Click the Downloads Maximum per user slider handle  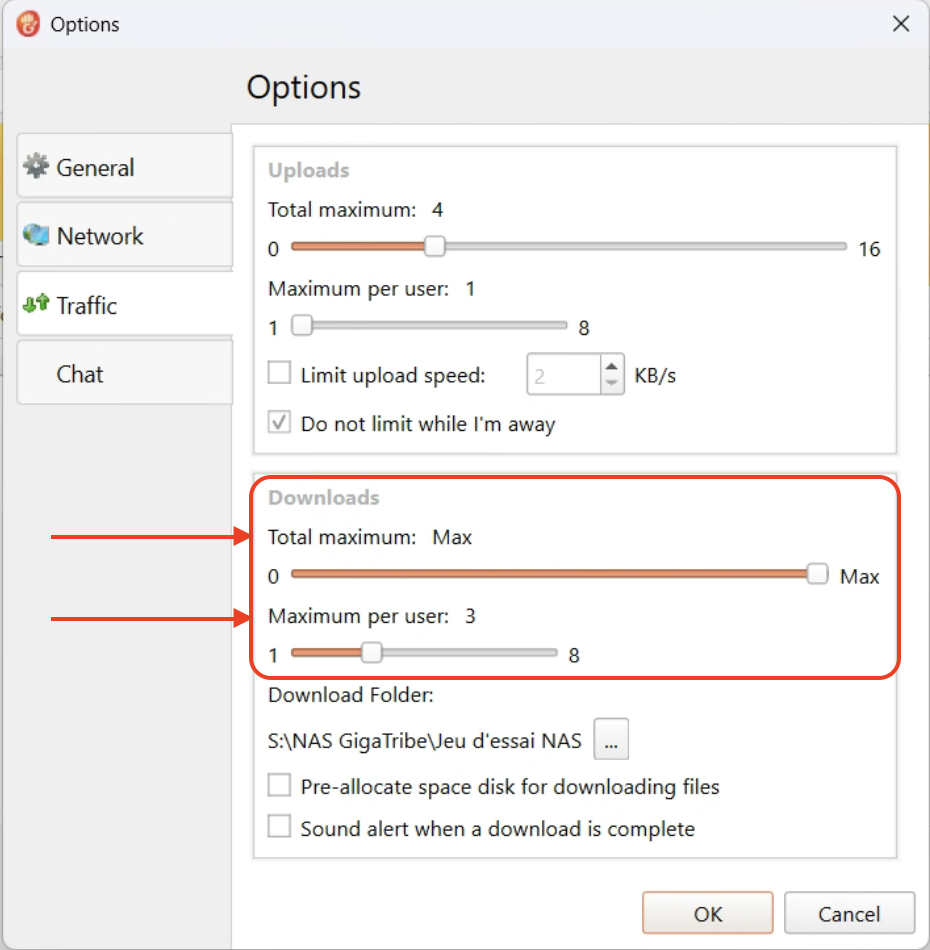pos(371,653)
